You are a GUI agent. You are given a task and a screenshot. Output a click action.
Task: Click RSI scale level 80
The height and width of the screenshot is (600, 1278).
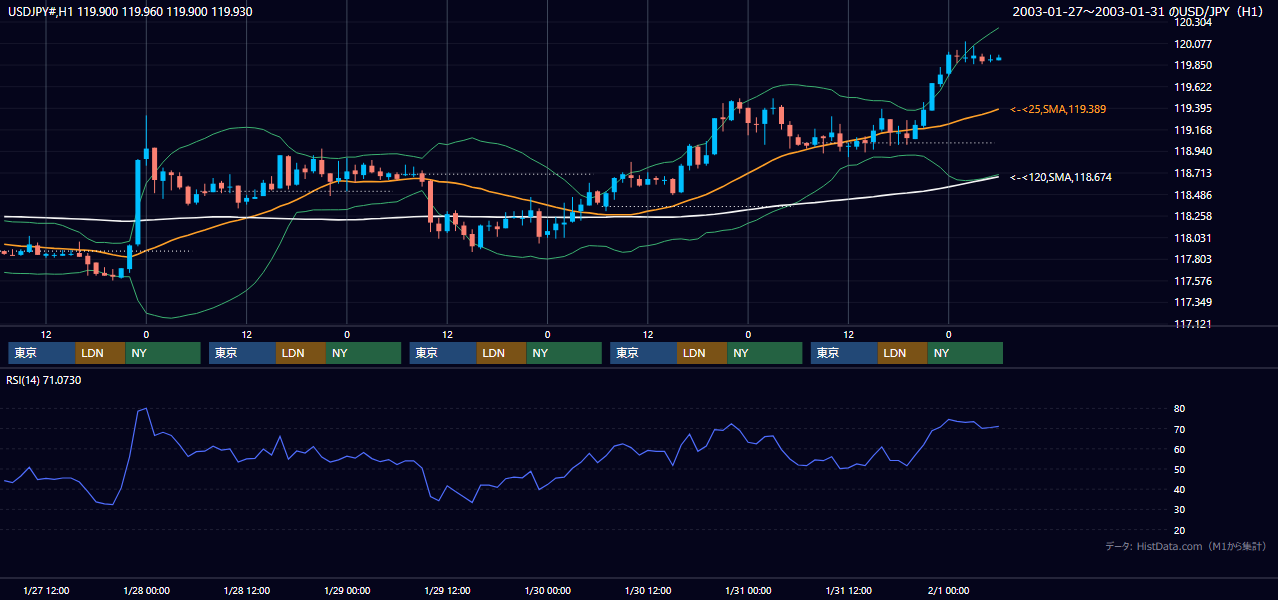tap(1180, 409)
